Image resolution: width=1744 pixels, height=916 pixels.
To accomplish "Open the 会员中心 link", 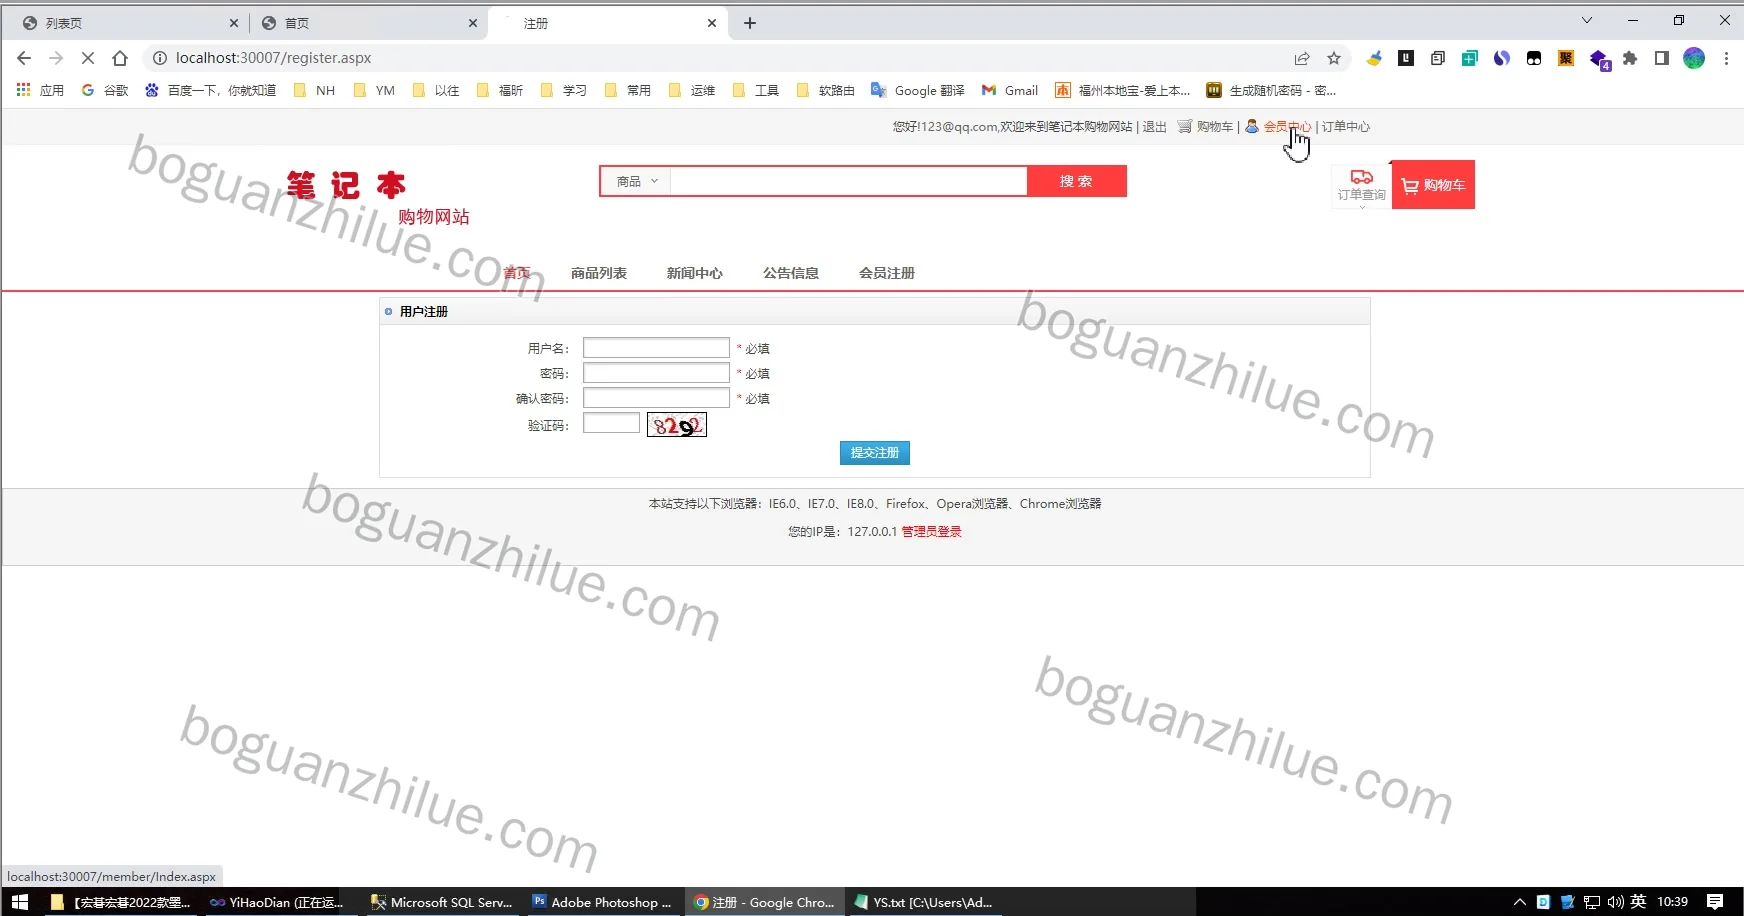I will 1287,127.
